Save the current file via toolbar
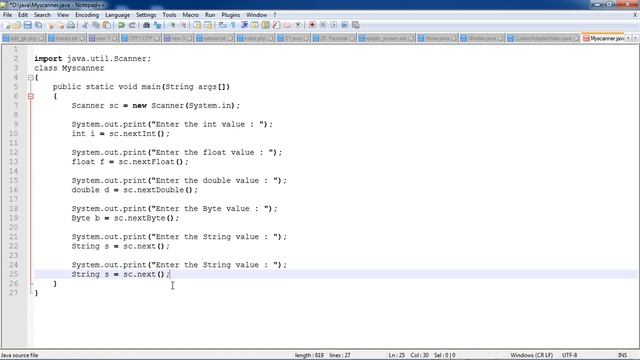The image size is (640, 360). pos(27,25)
